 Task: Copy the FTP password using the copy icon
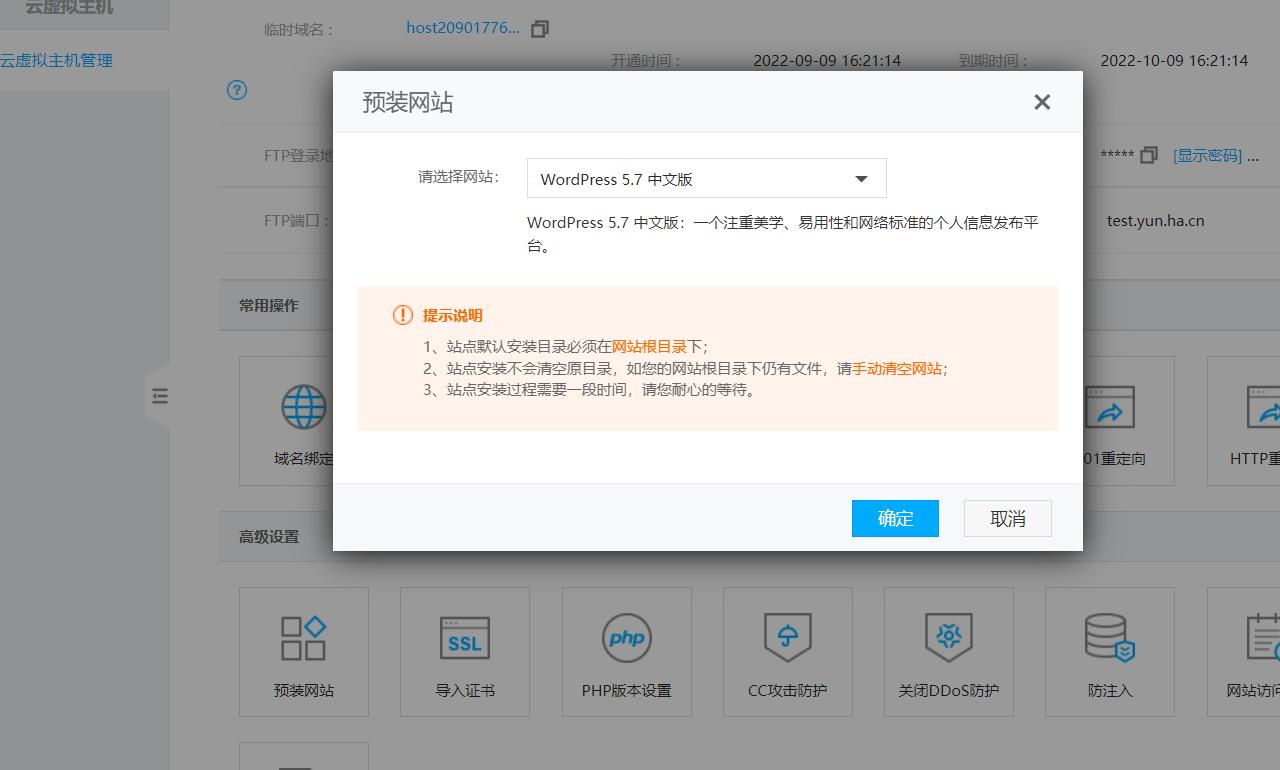[x=1148, y=155]
